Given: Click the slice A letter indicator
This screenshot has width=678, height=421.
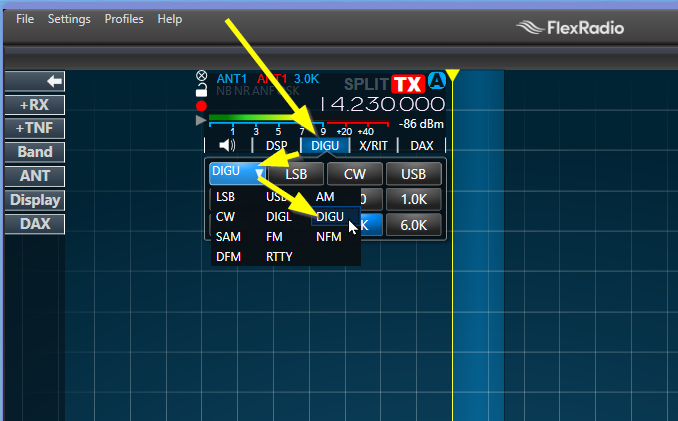Looking at the screenshot, I should (437, 81).
